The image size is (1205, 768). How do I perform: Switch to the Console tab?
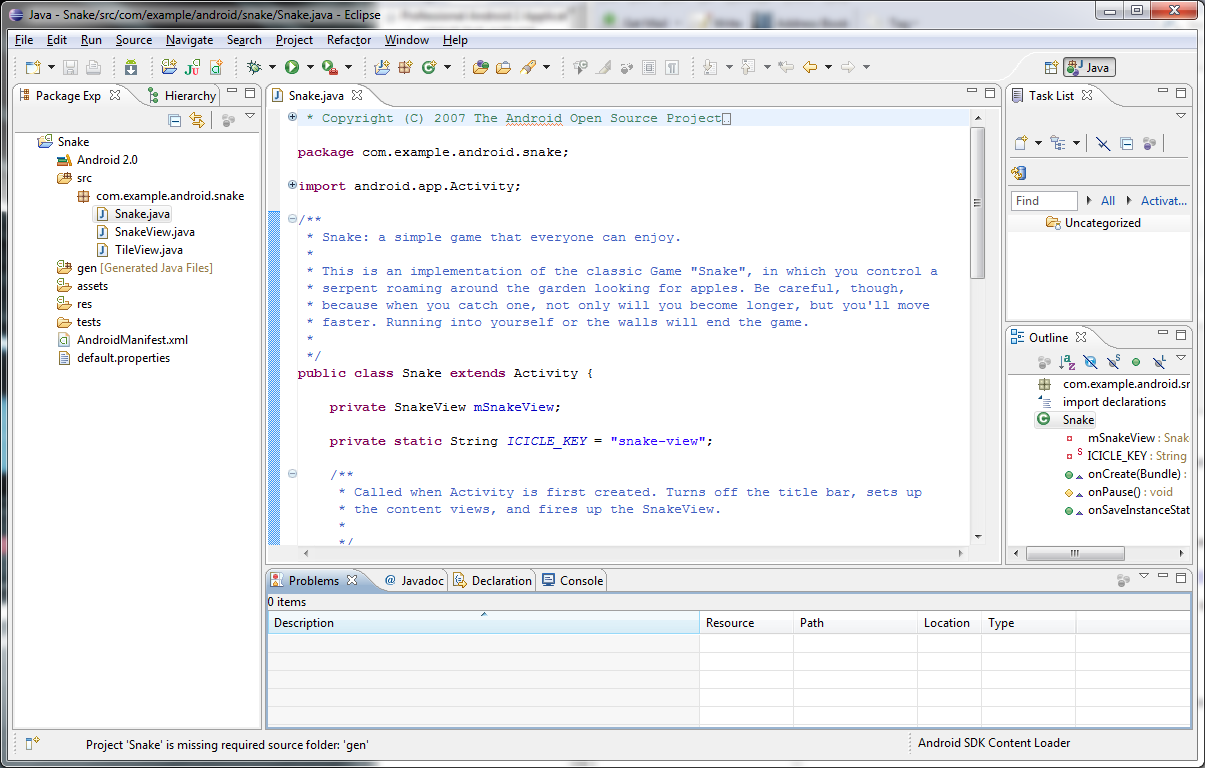coord(572,580)
